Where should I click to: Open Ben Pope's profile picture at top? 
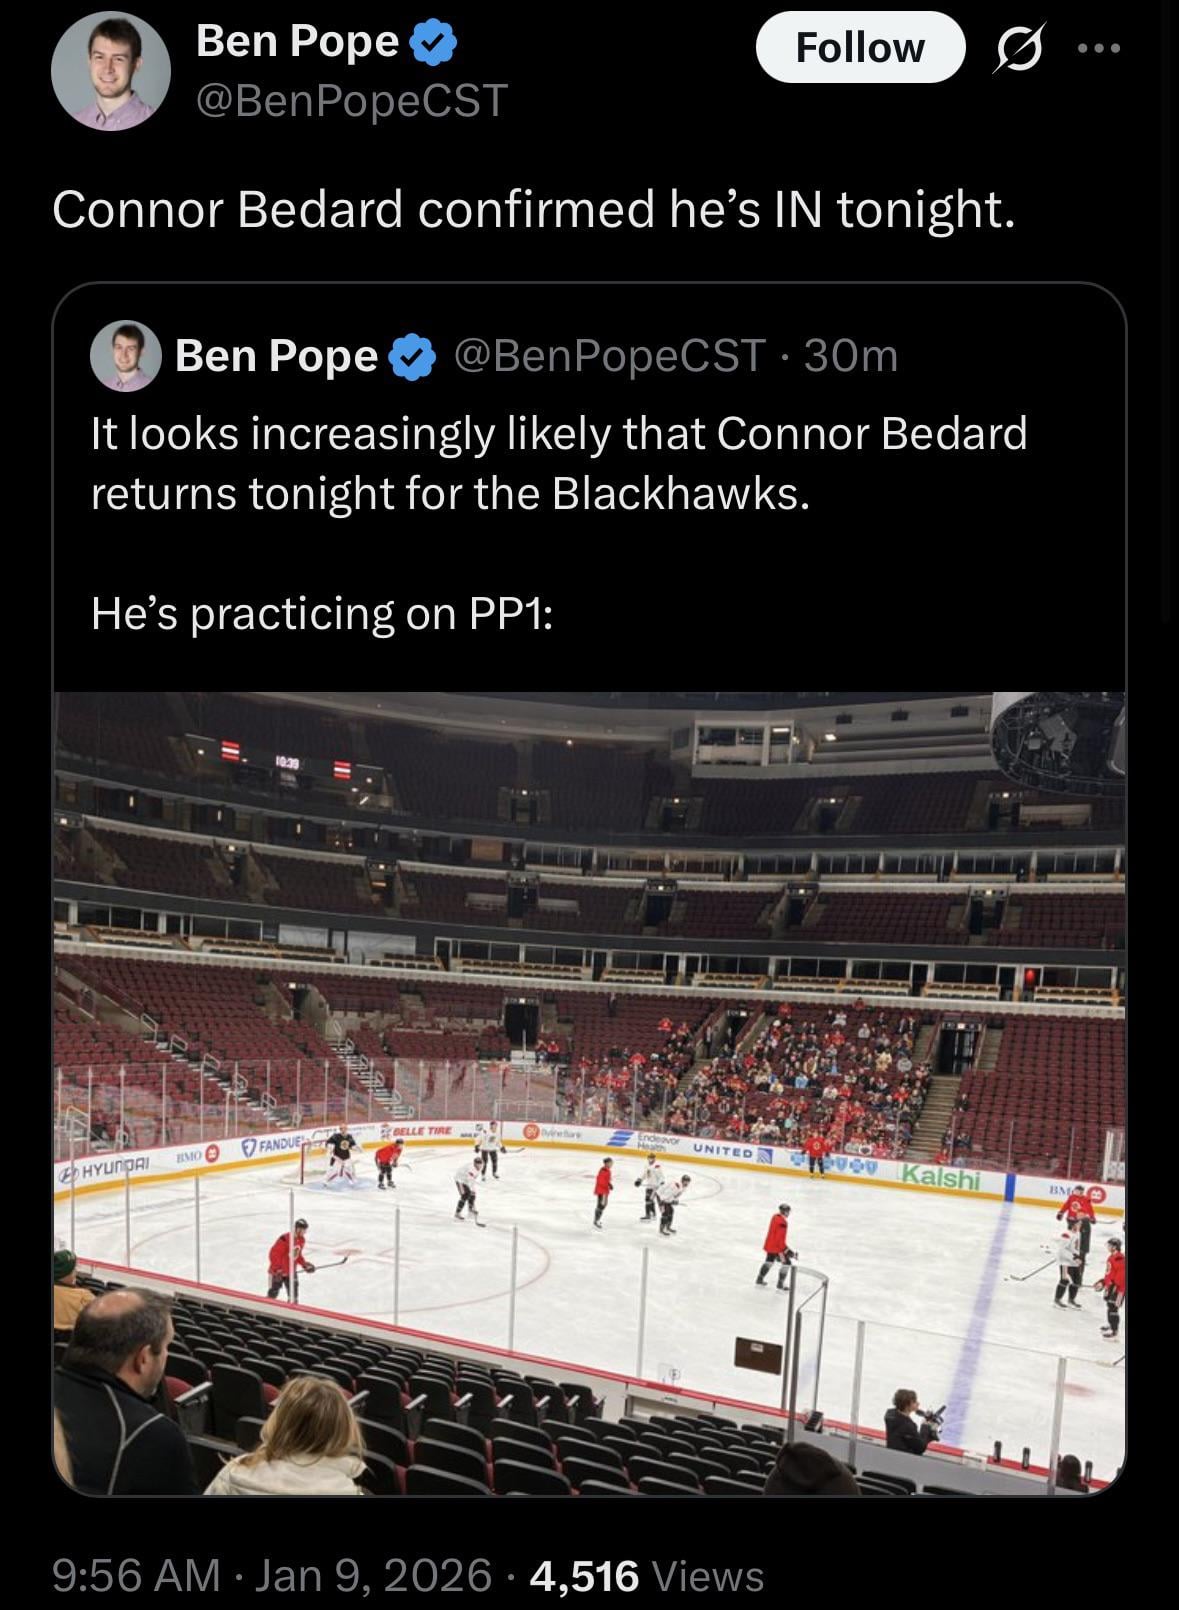[110, 72]
